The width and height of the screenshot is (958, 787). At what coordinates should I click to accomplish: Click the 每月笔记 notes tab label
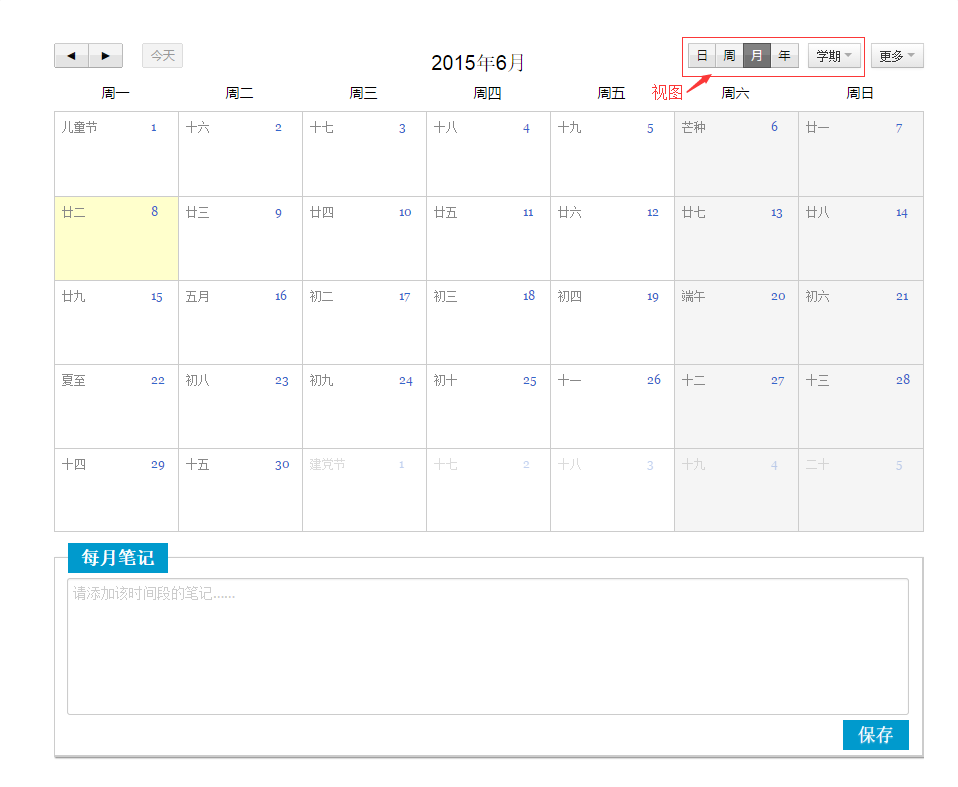coord(118,558)
